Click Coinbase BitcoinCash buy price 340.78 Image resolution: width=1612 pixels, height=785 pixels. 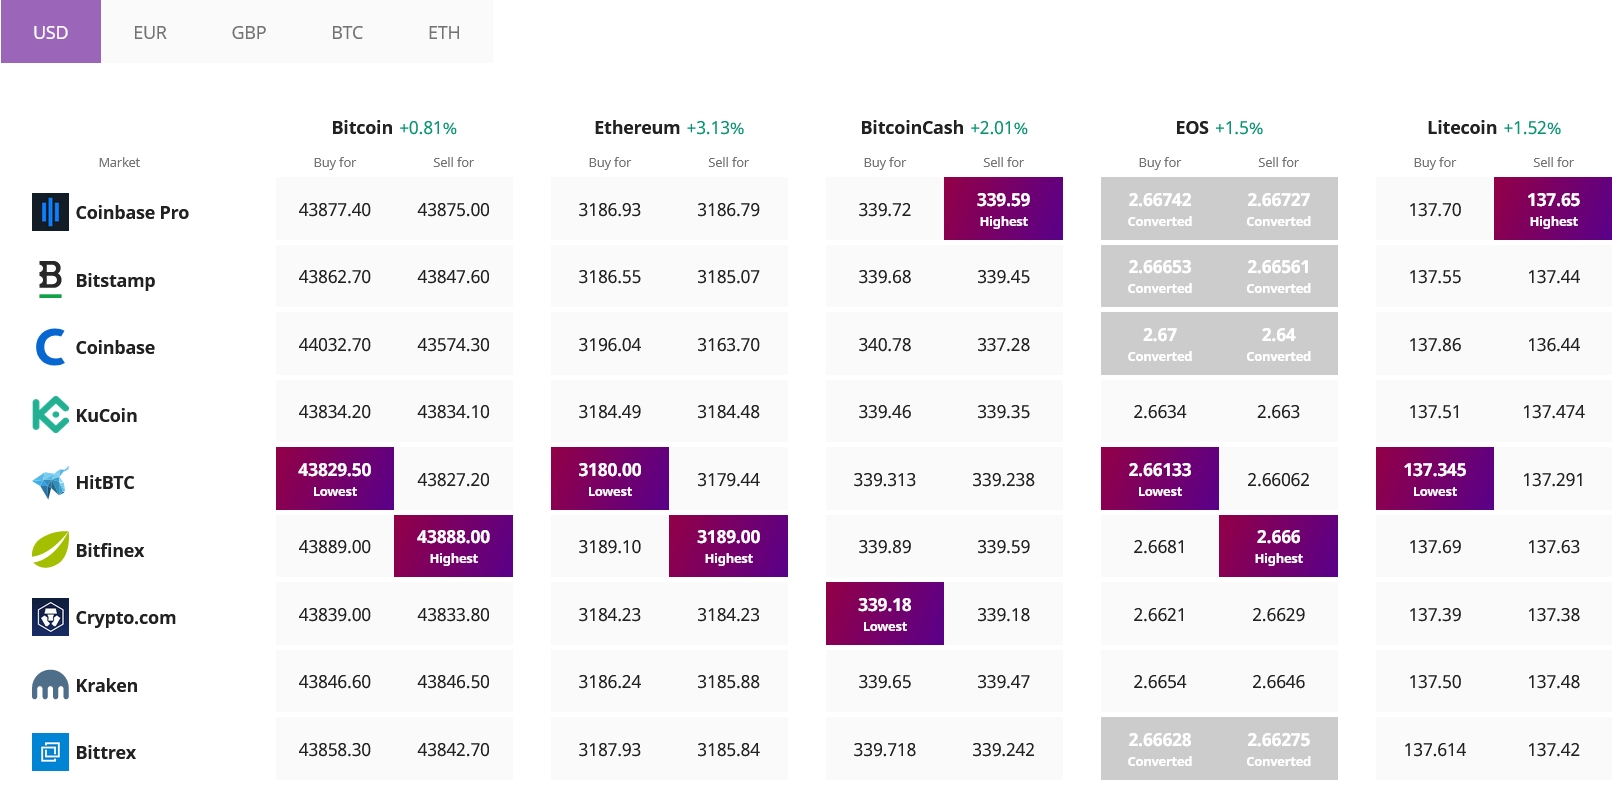(885, 344)
